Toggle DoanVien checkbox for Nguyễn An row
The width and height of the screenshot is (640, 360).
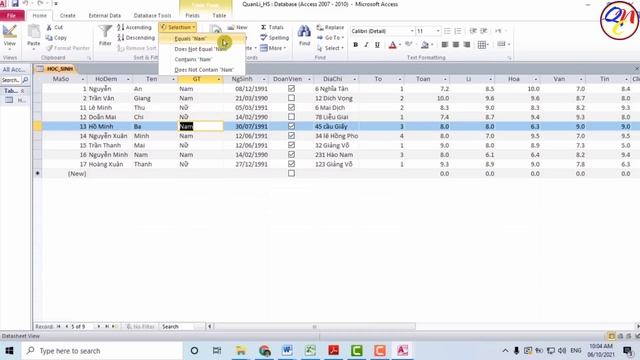click(x=291, y=89)
